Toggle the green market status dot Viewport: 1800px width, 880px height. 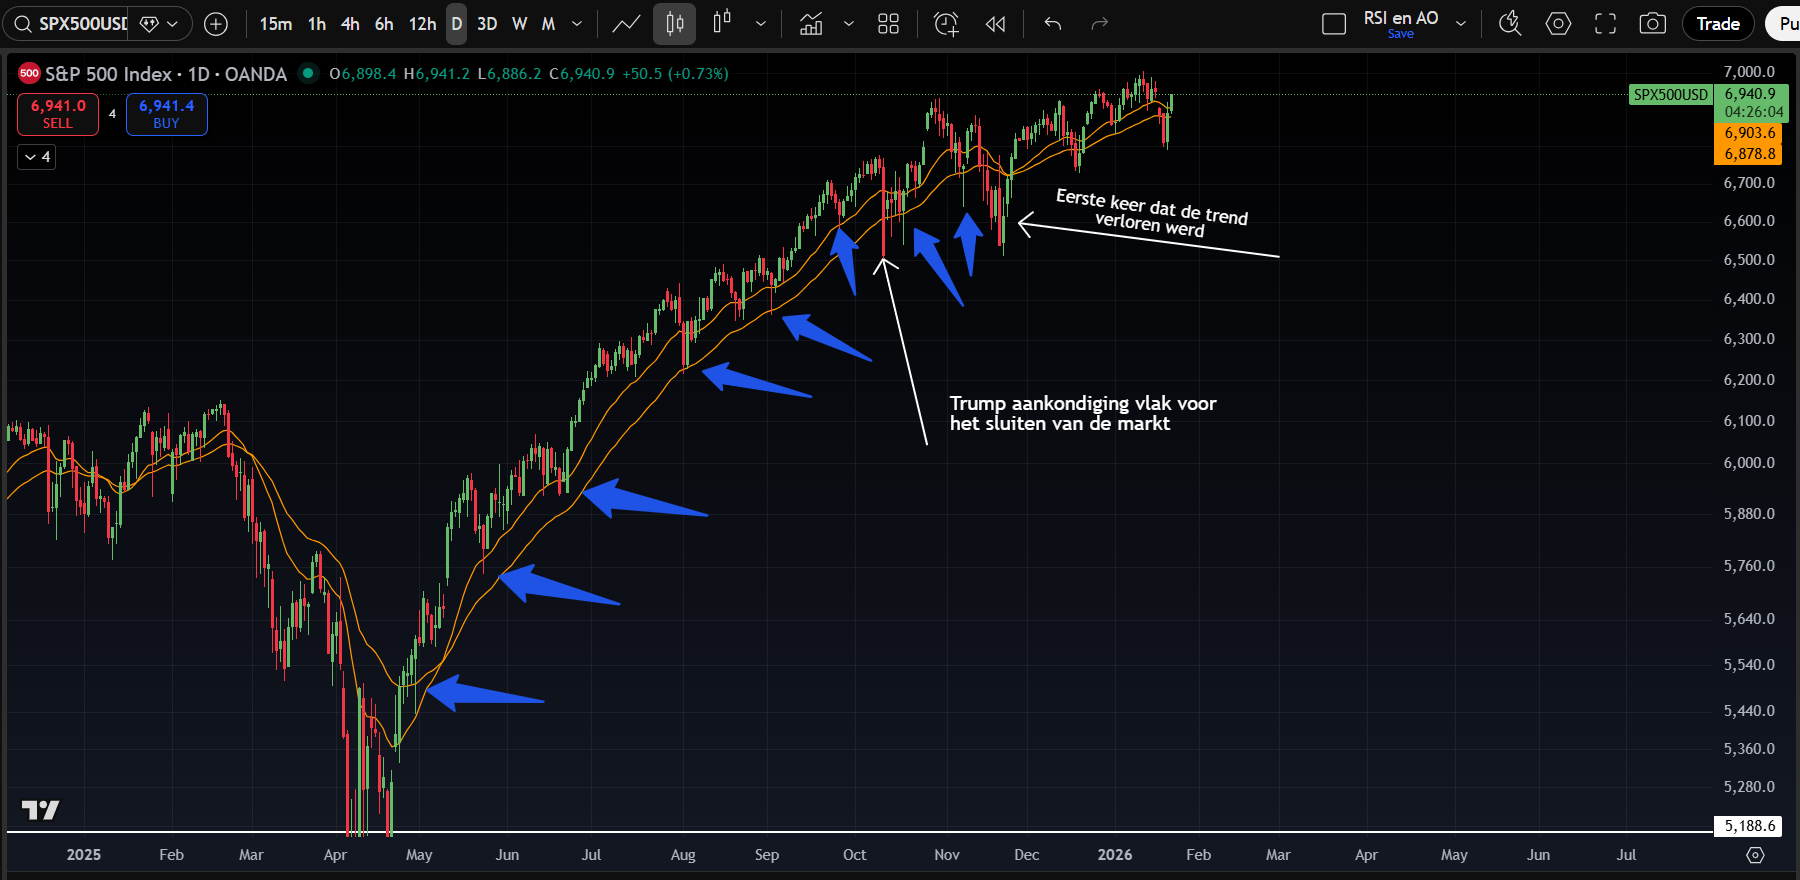pos(309,73)
